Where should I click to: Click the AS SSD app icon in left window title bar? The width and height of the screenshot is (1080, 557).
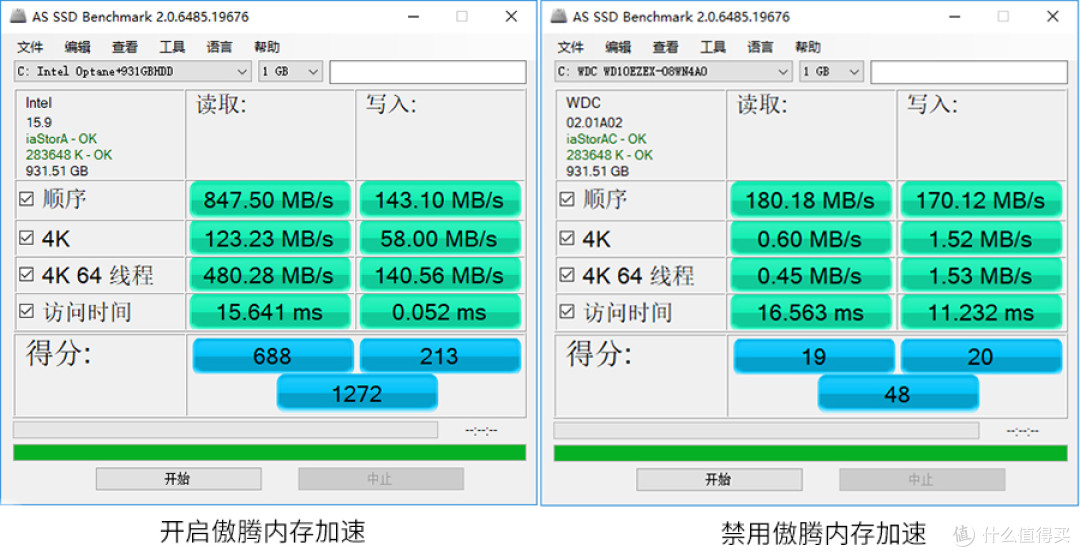[x=19, y=17]
